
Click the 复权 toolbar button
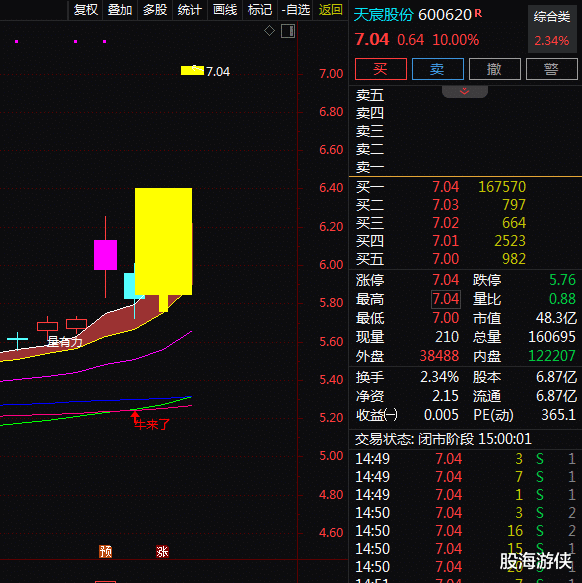(x=86, y=10)
